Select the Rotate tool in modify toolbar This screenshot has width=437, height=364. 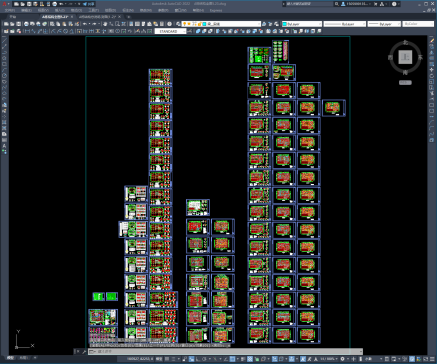coord(432,76)
